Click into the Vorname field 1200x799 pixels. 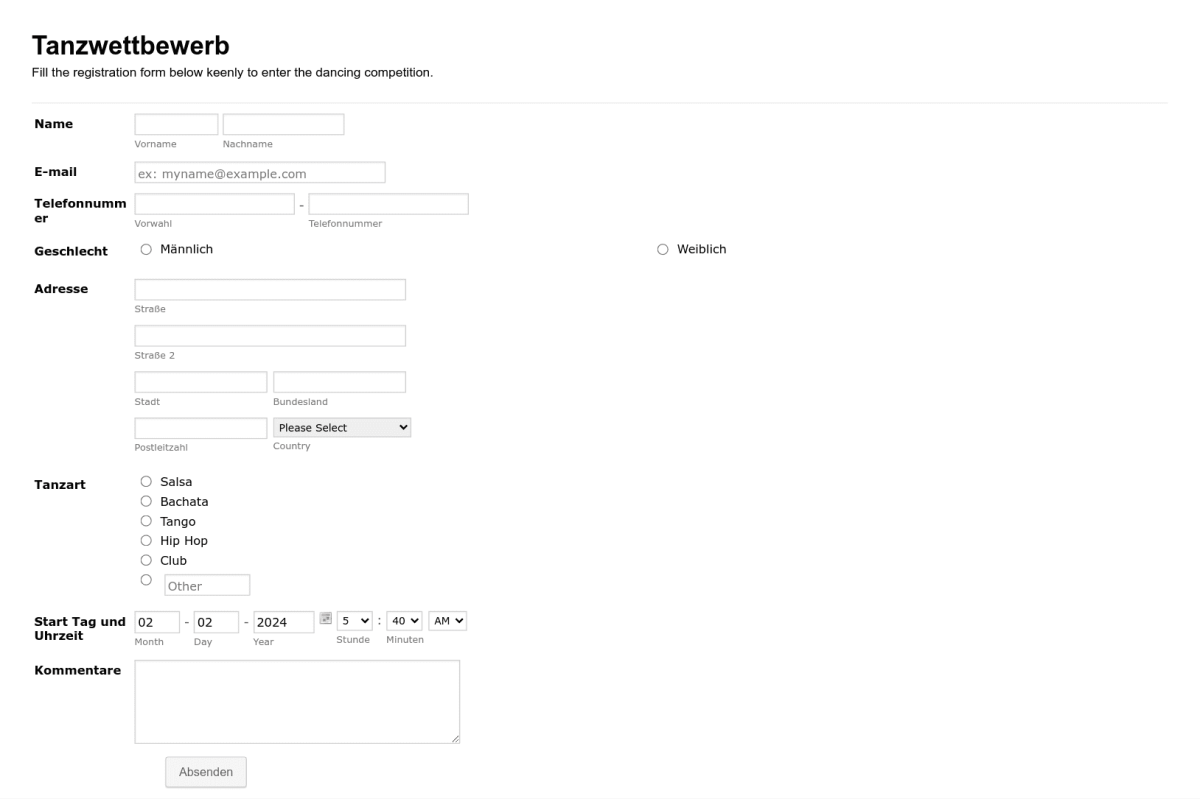pyautogui.click(x=176, y=123)
